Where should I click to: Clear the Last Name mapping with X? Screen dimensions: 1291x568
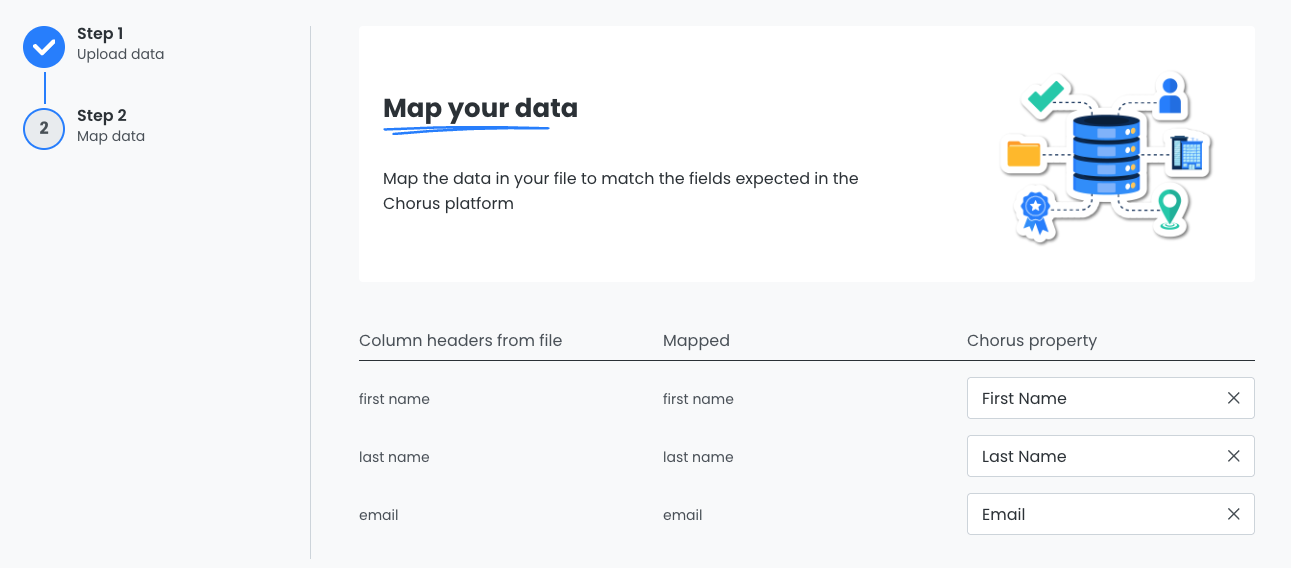1233,456
